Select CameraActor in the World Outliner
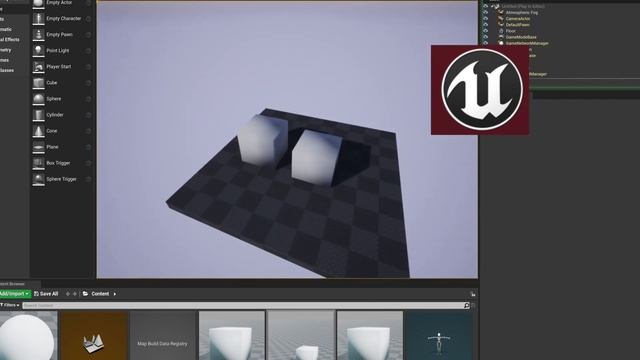The width and height of the screenshot is (640, 360). [518, 19]
